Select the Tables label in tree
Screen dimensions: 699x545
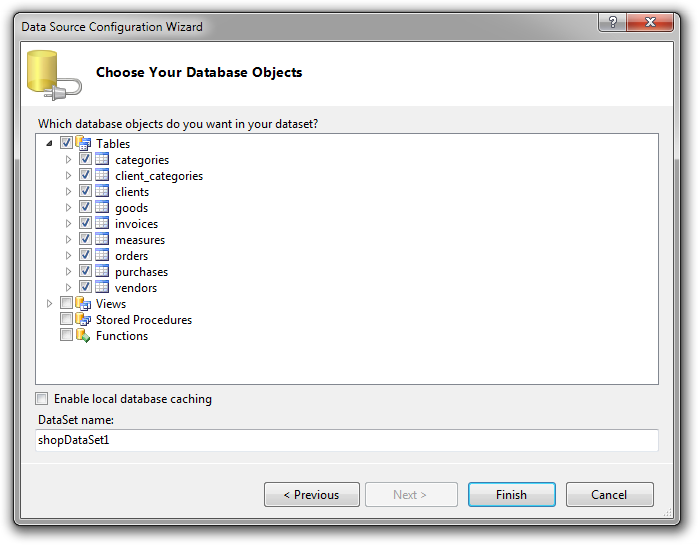click(x=113, y=144)
